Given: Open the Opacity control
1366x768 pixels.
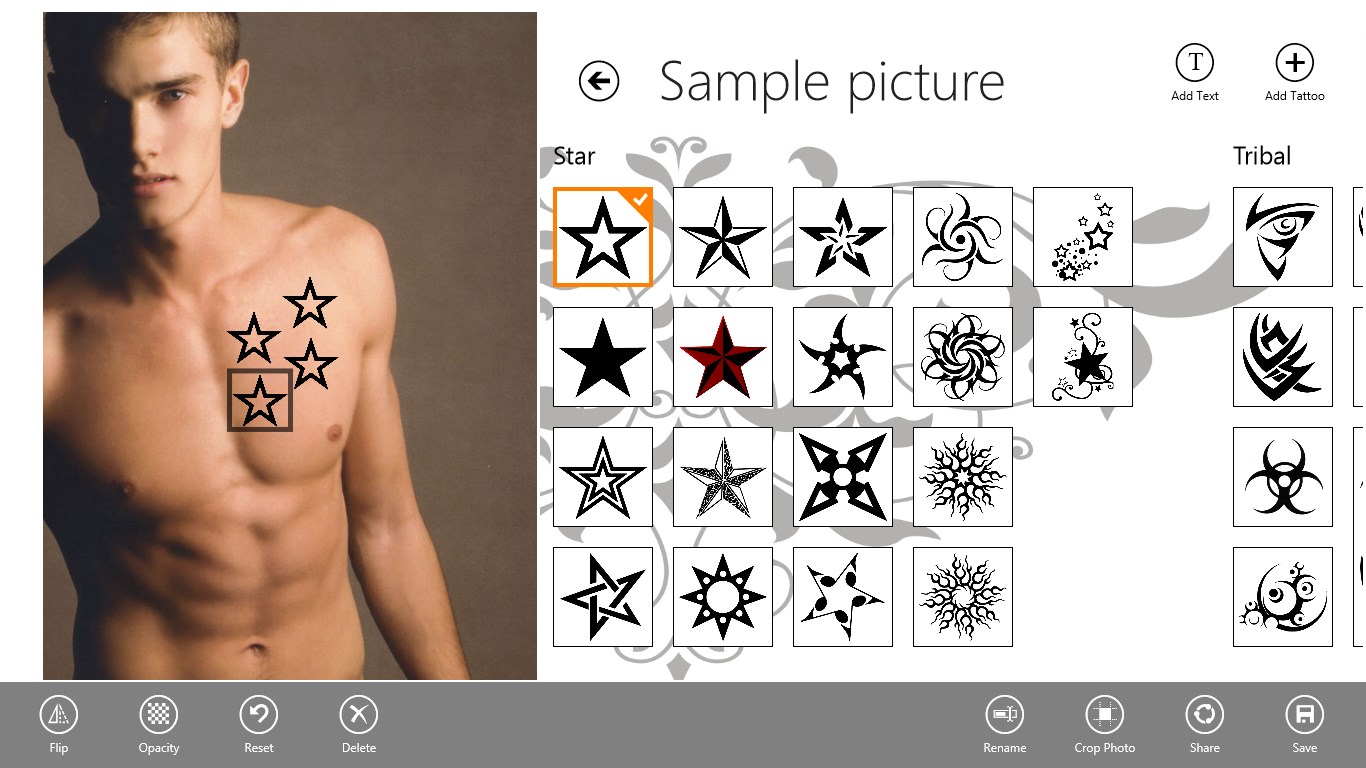Looking at the screenshot, I should coord(159,715).
